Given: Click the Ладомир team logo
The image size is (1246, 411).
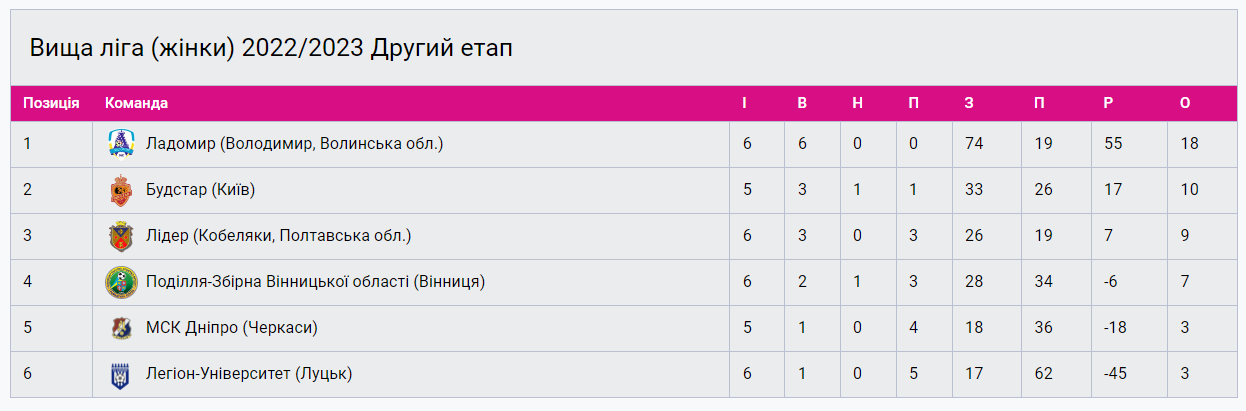Looking at the screenshot, I should [120, 144].
